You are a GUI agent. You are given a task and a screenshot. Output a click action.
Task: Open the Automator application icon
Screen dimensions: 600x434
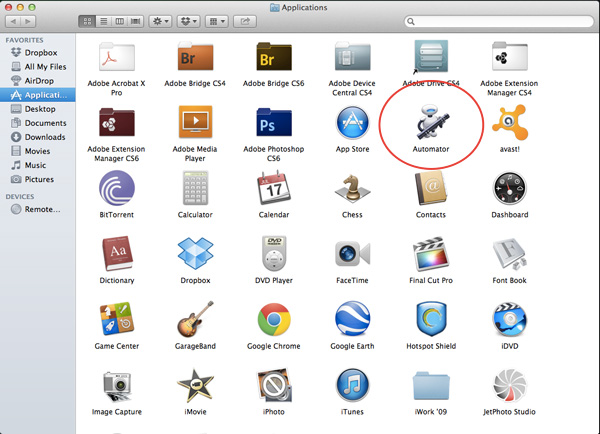click(x=432, y=121)
